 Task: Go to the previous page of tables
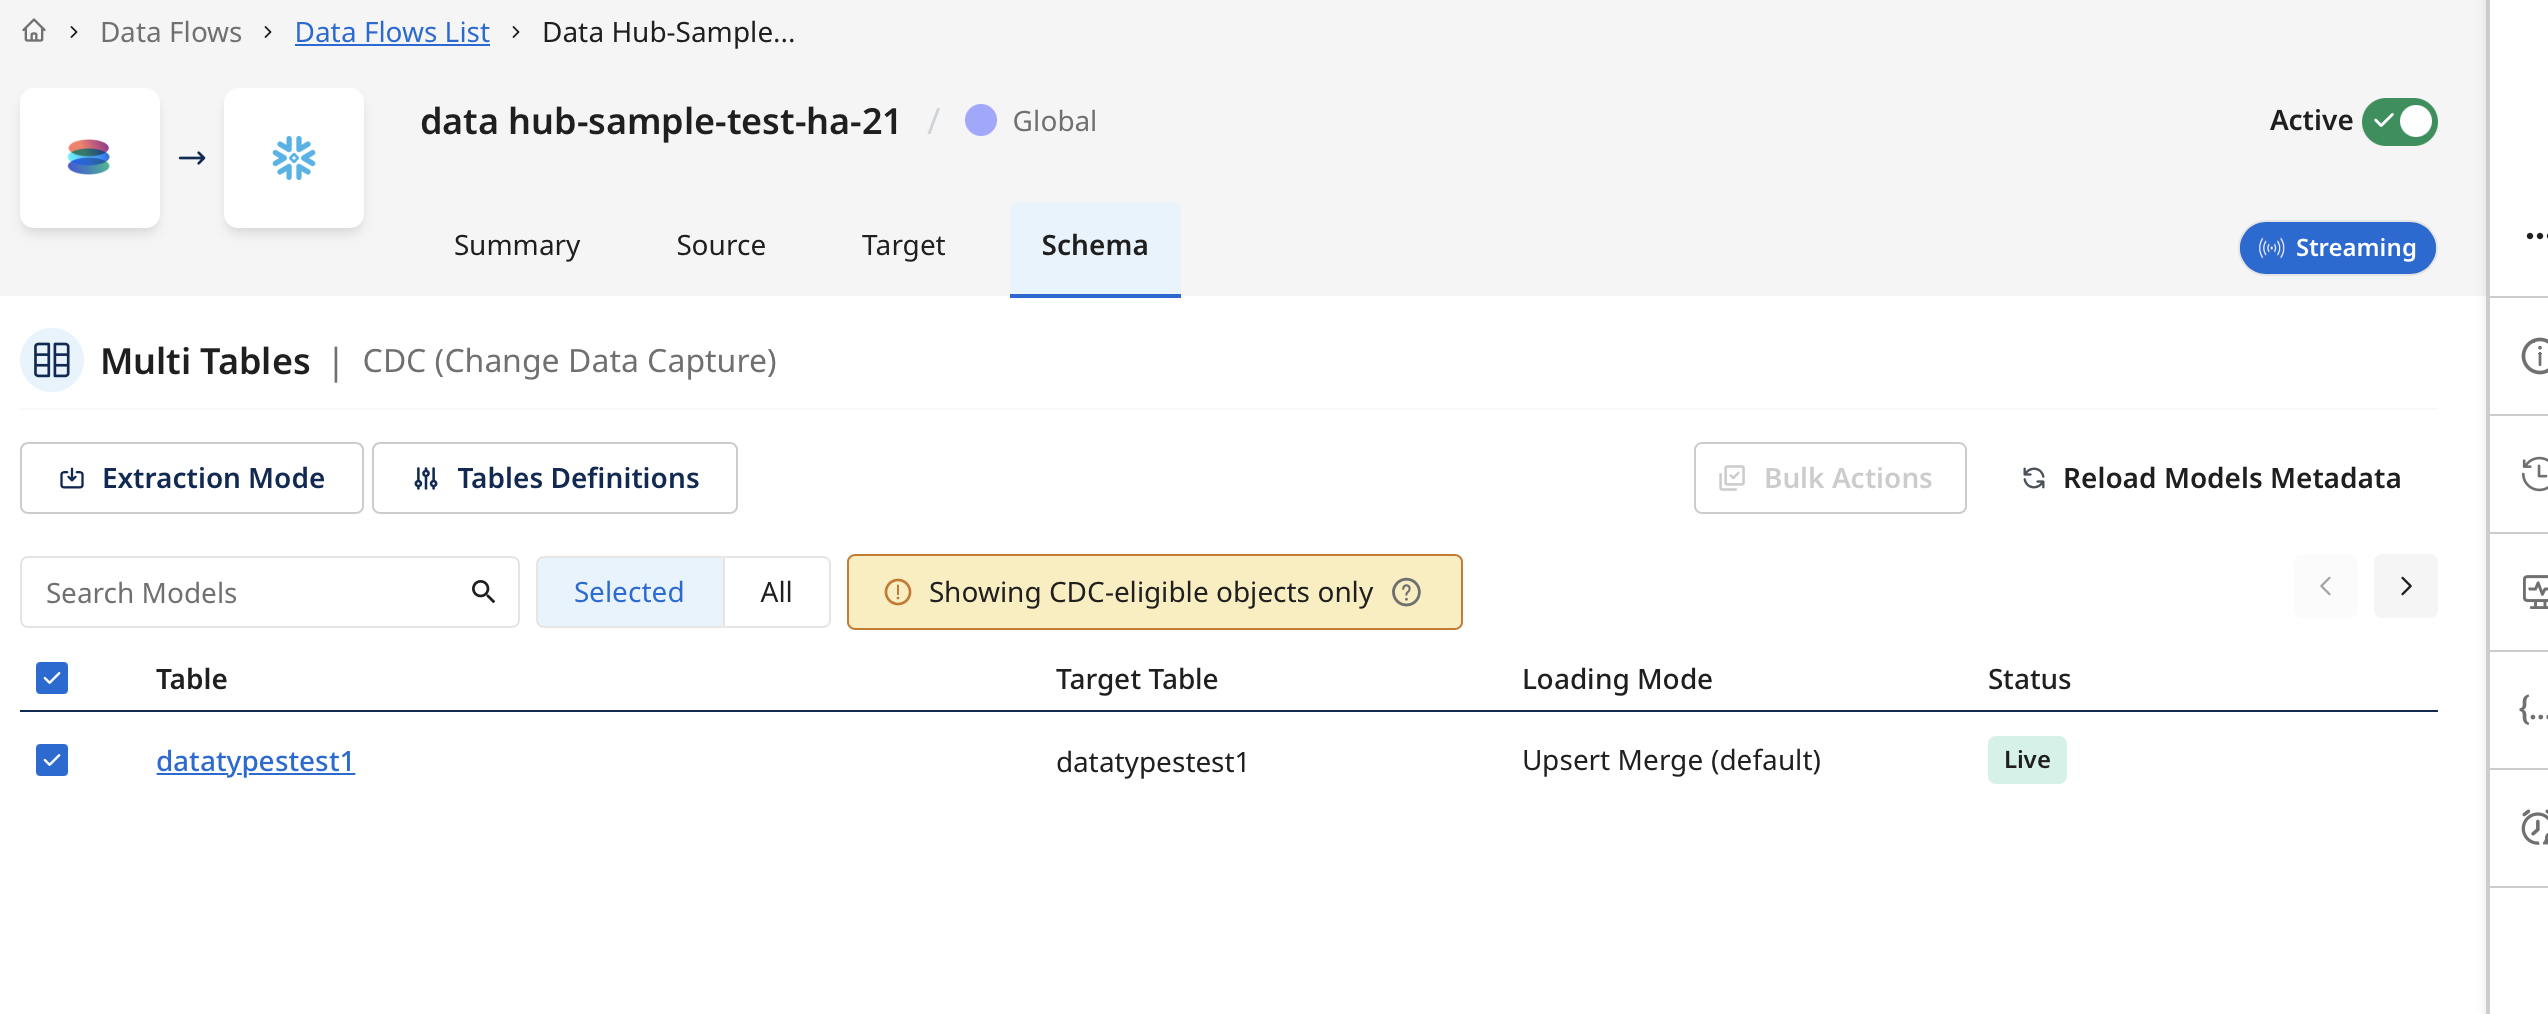[2326, 586]
